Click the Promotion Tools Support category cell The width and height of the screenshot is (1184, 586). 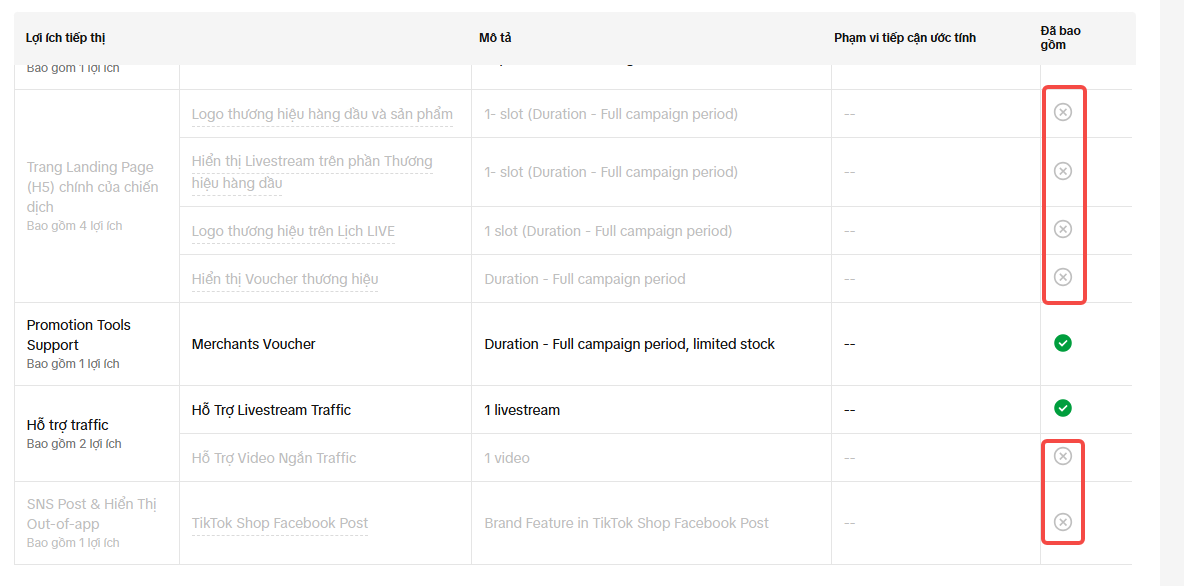pyautogui.click(x=79, y=335)
